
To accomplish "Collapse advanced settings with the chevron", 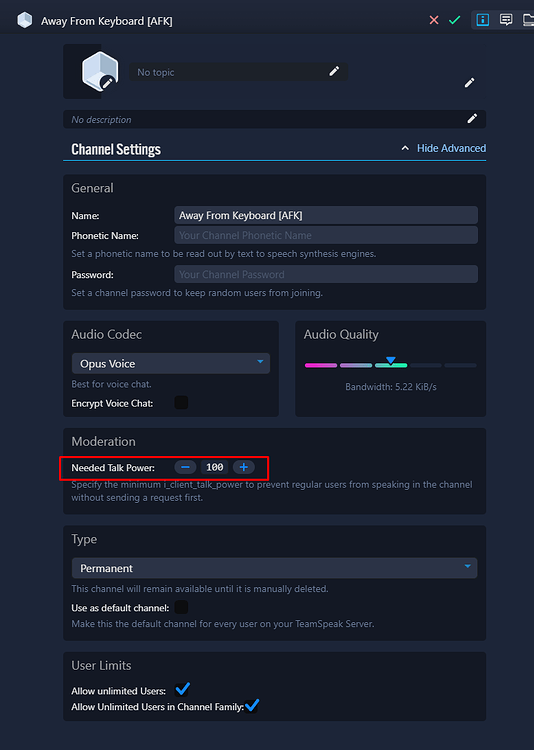I will 405,148.
